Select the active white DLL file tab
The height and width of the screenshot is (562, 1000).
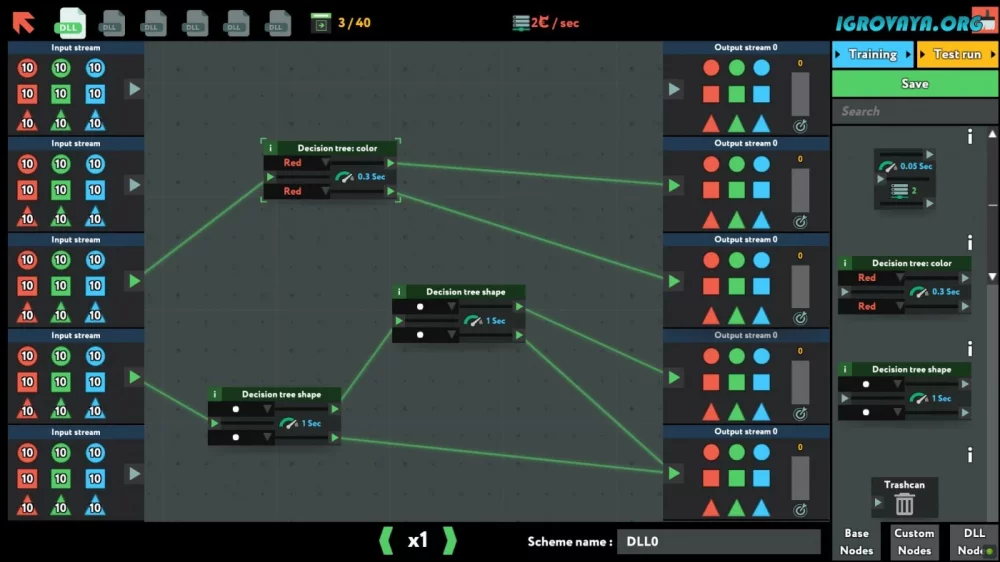click(70, 22)
